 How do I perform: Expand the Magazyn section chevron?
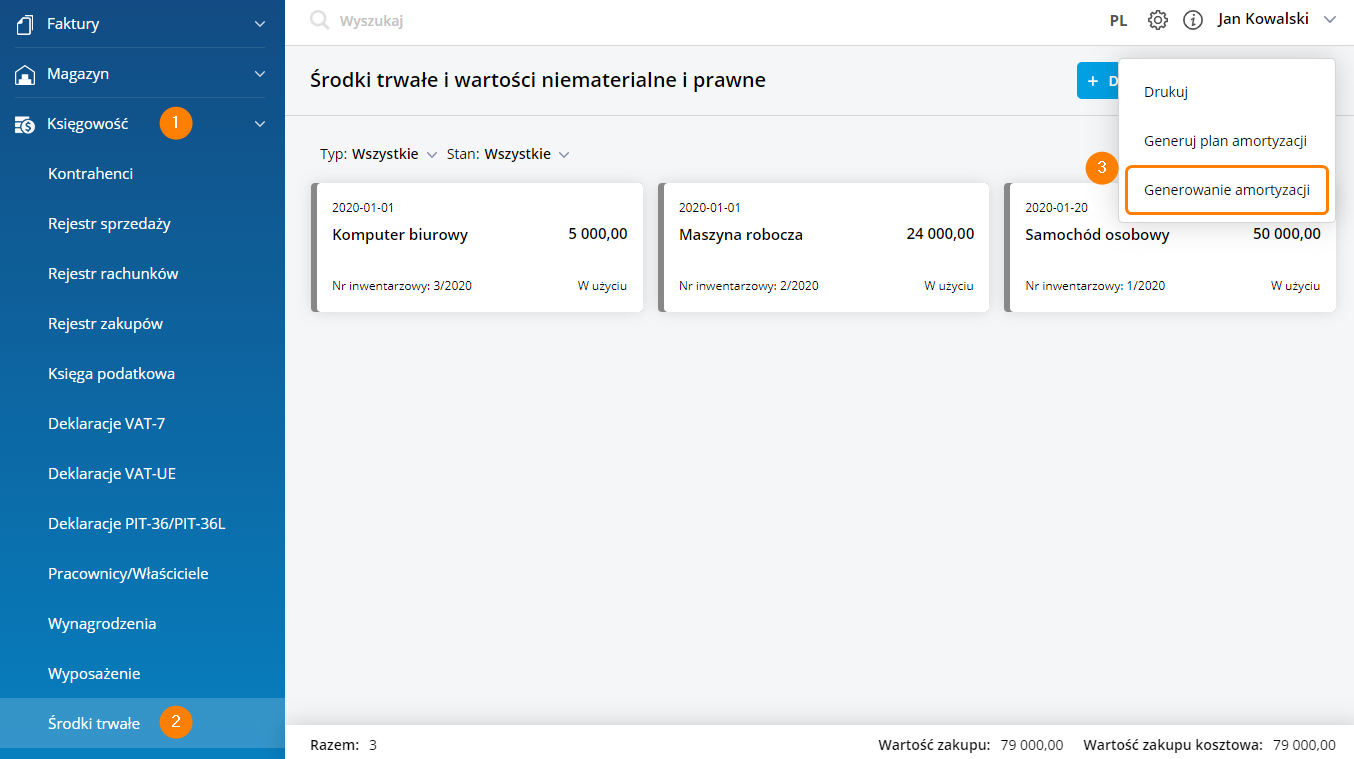[x=260, y=74]
